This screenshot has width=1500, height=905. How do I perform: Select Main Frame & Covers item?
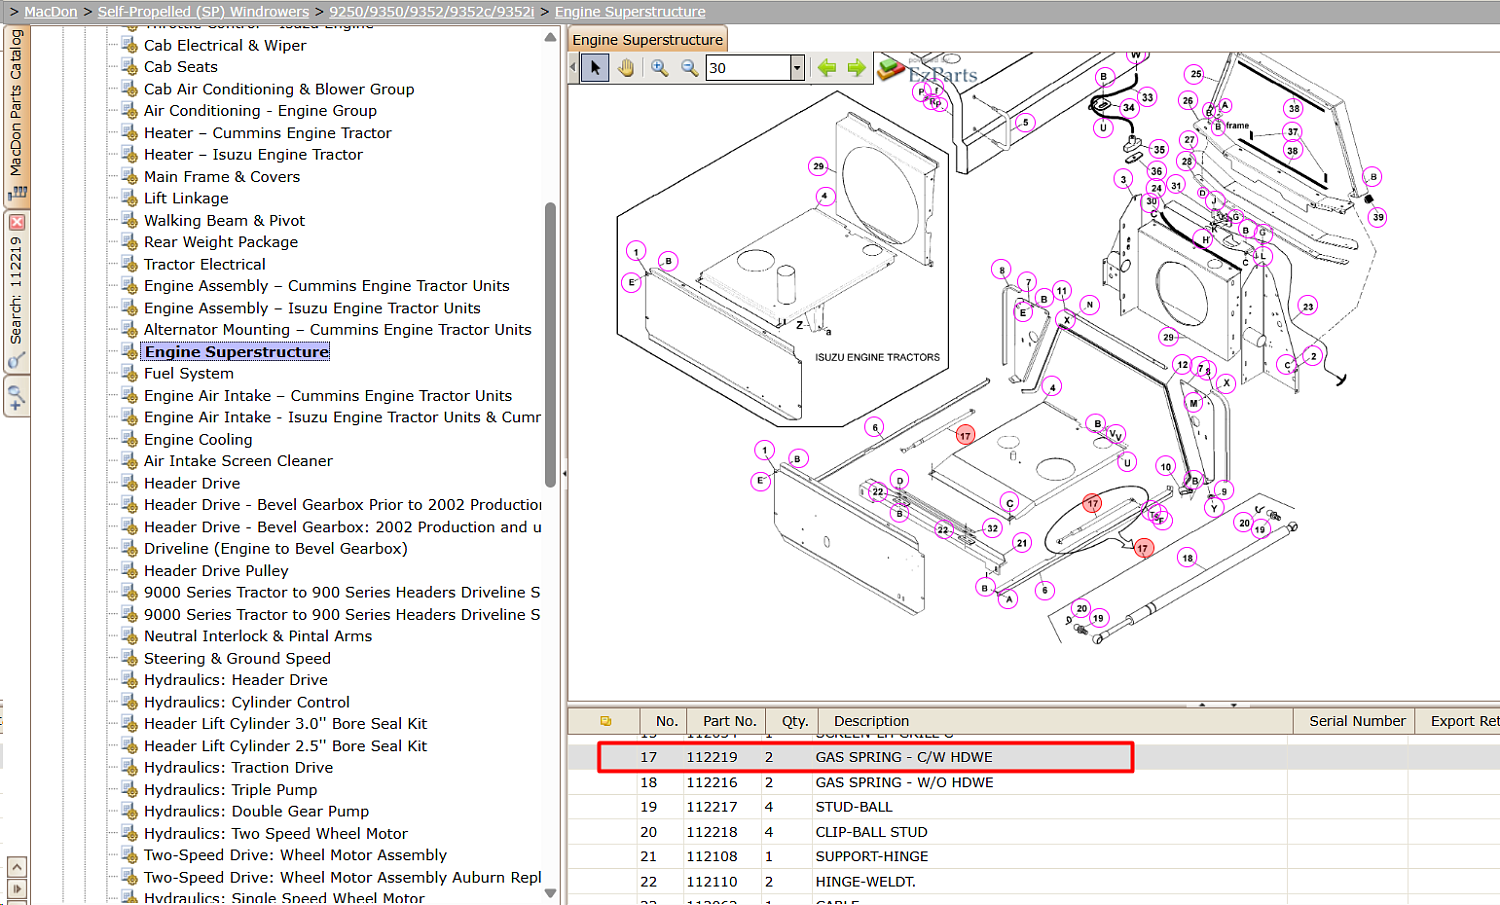222,177
